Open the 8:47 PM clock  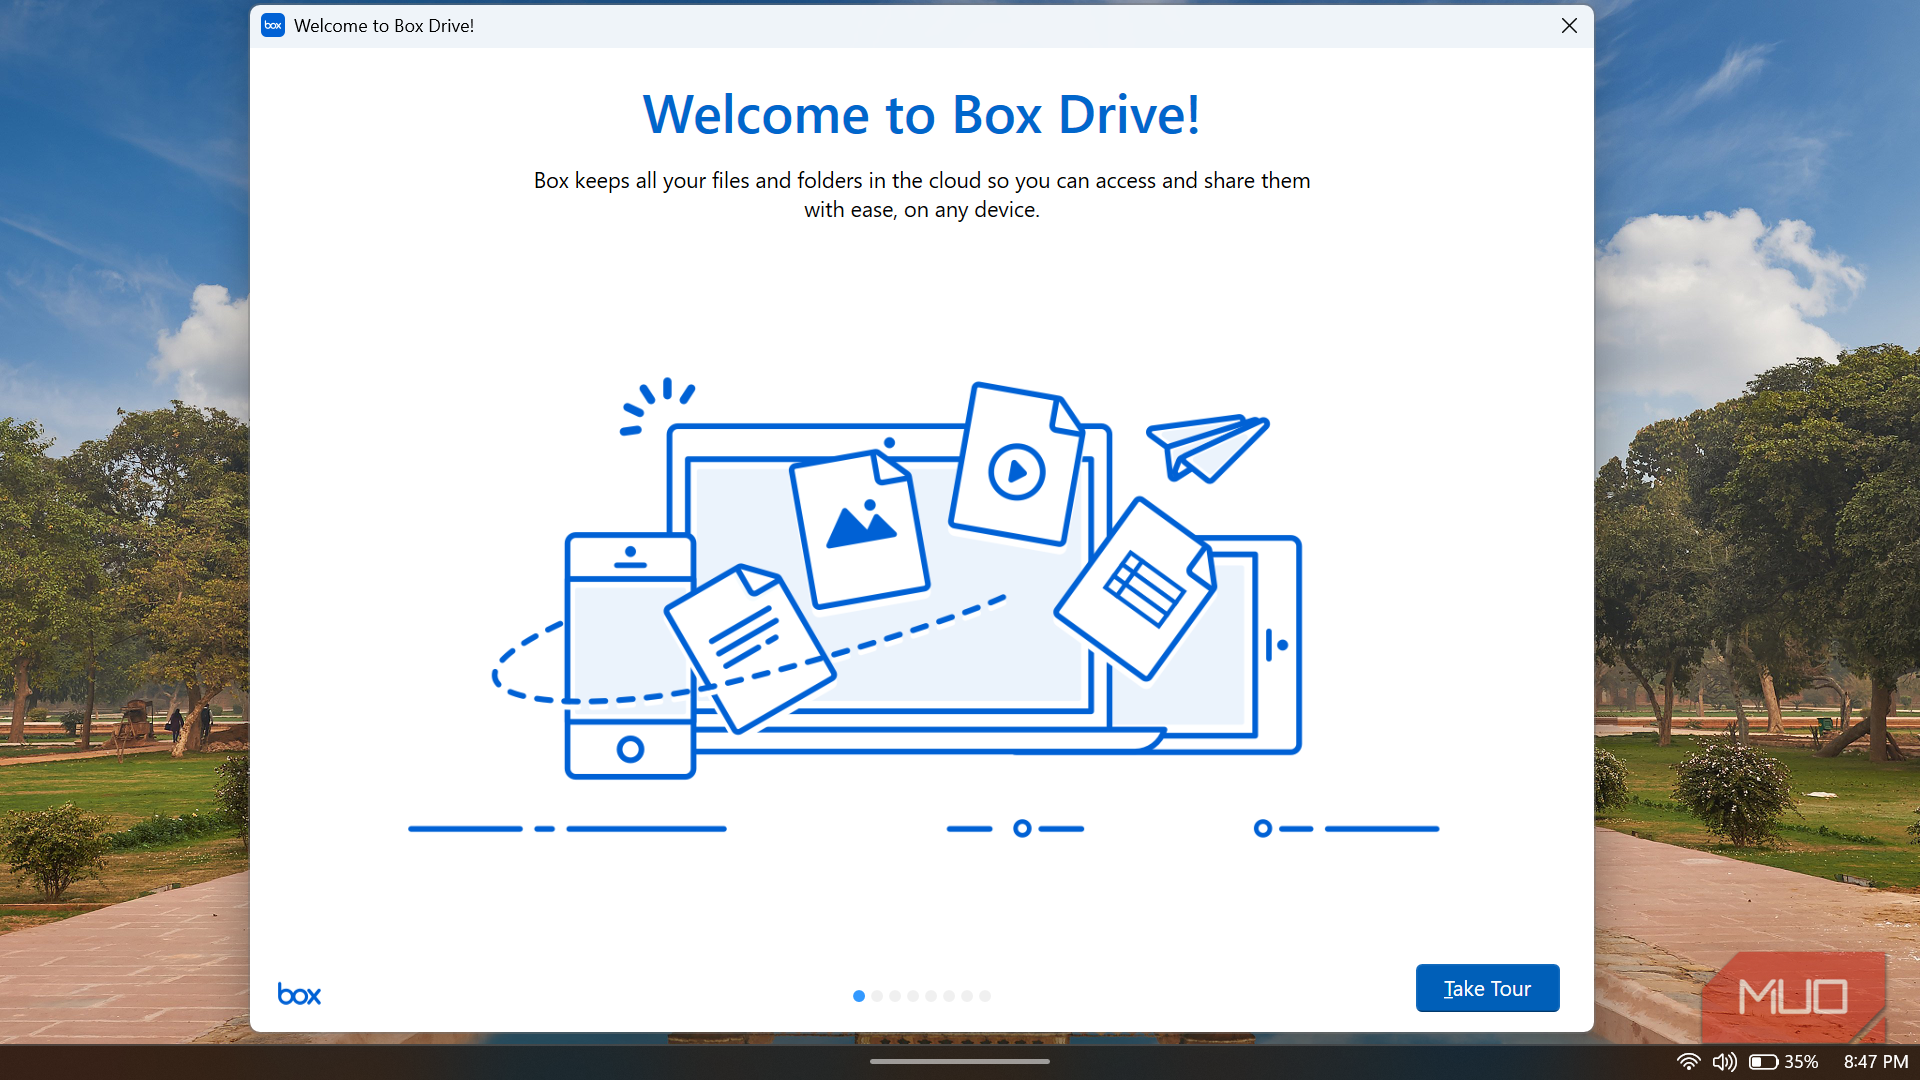click(1876, 1062)
